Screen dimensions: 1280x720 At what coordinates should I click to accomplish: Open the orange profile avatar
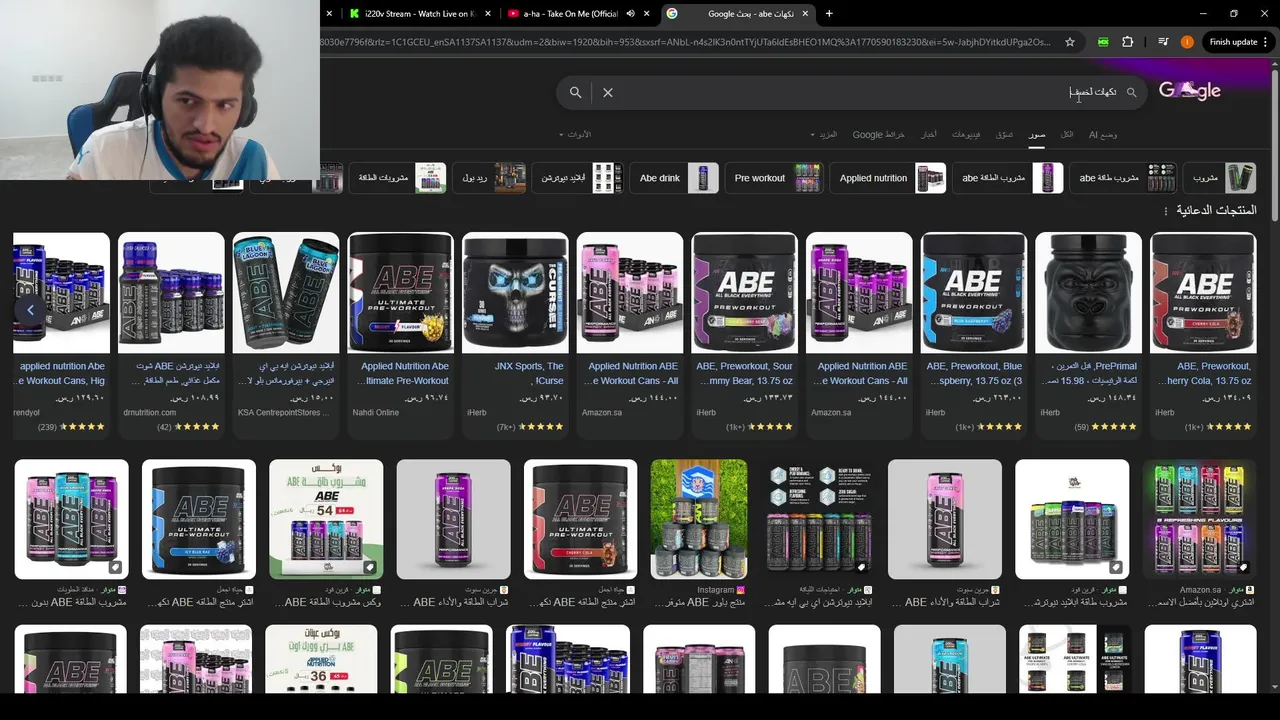pos(1187,42)
